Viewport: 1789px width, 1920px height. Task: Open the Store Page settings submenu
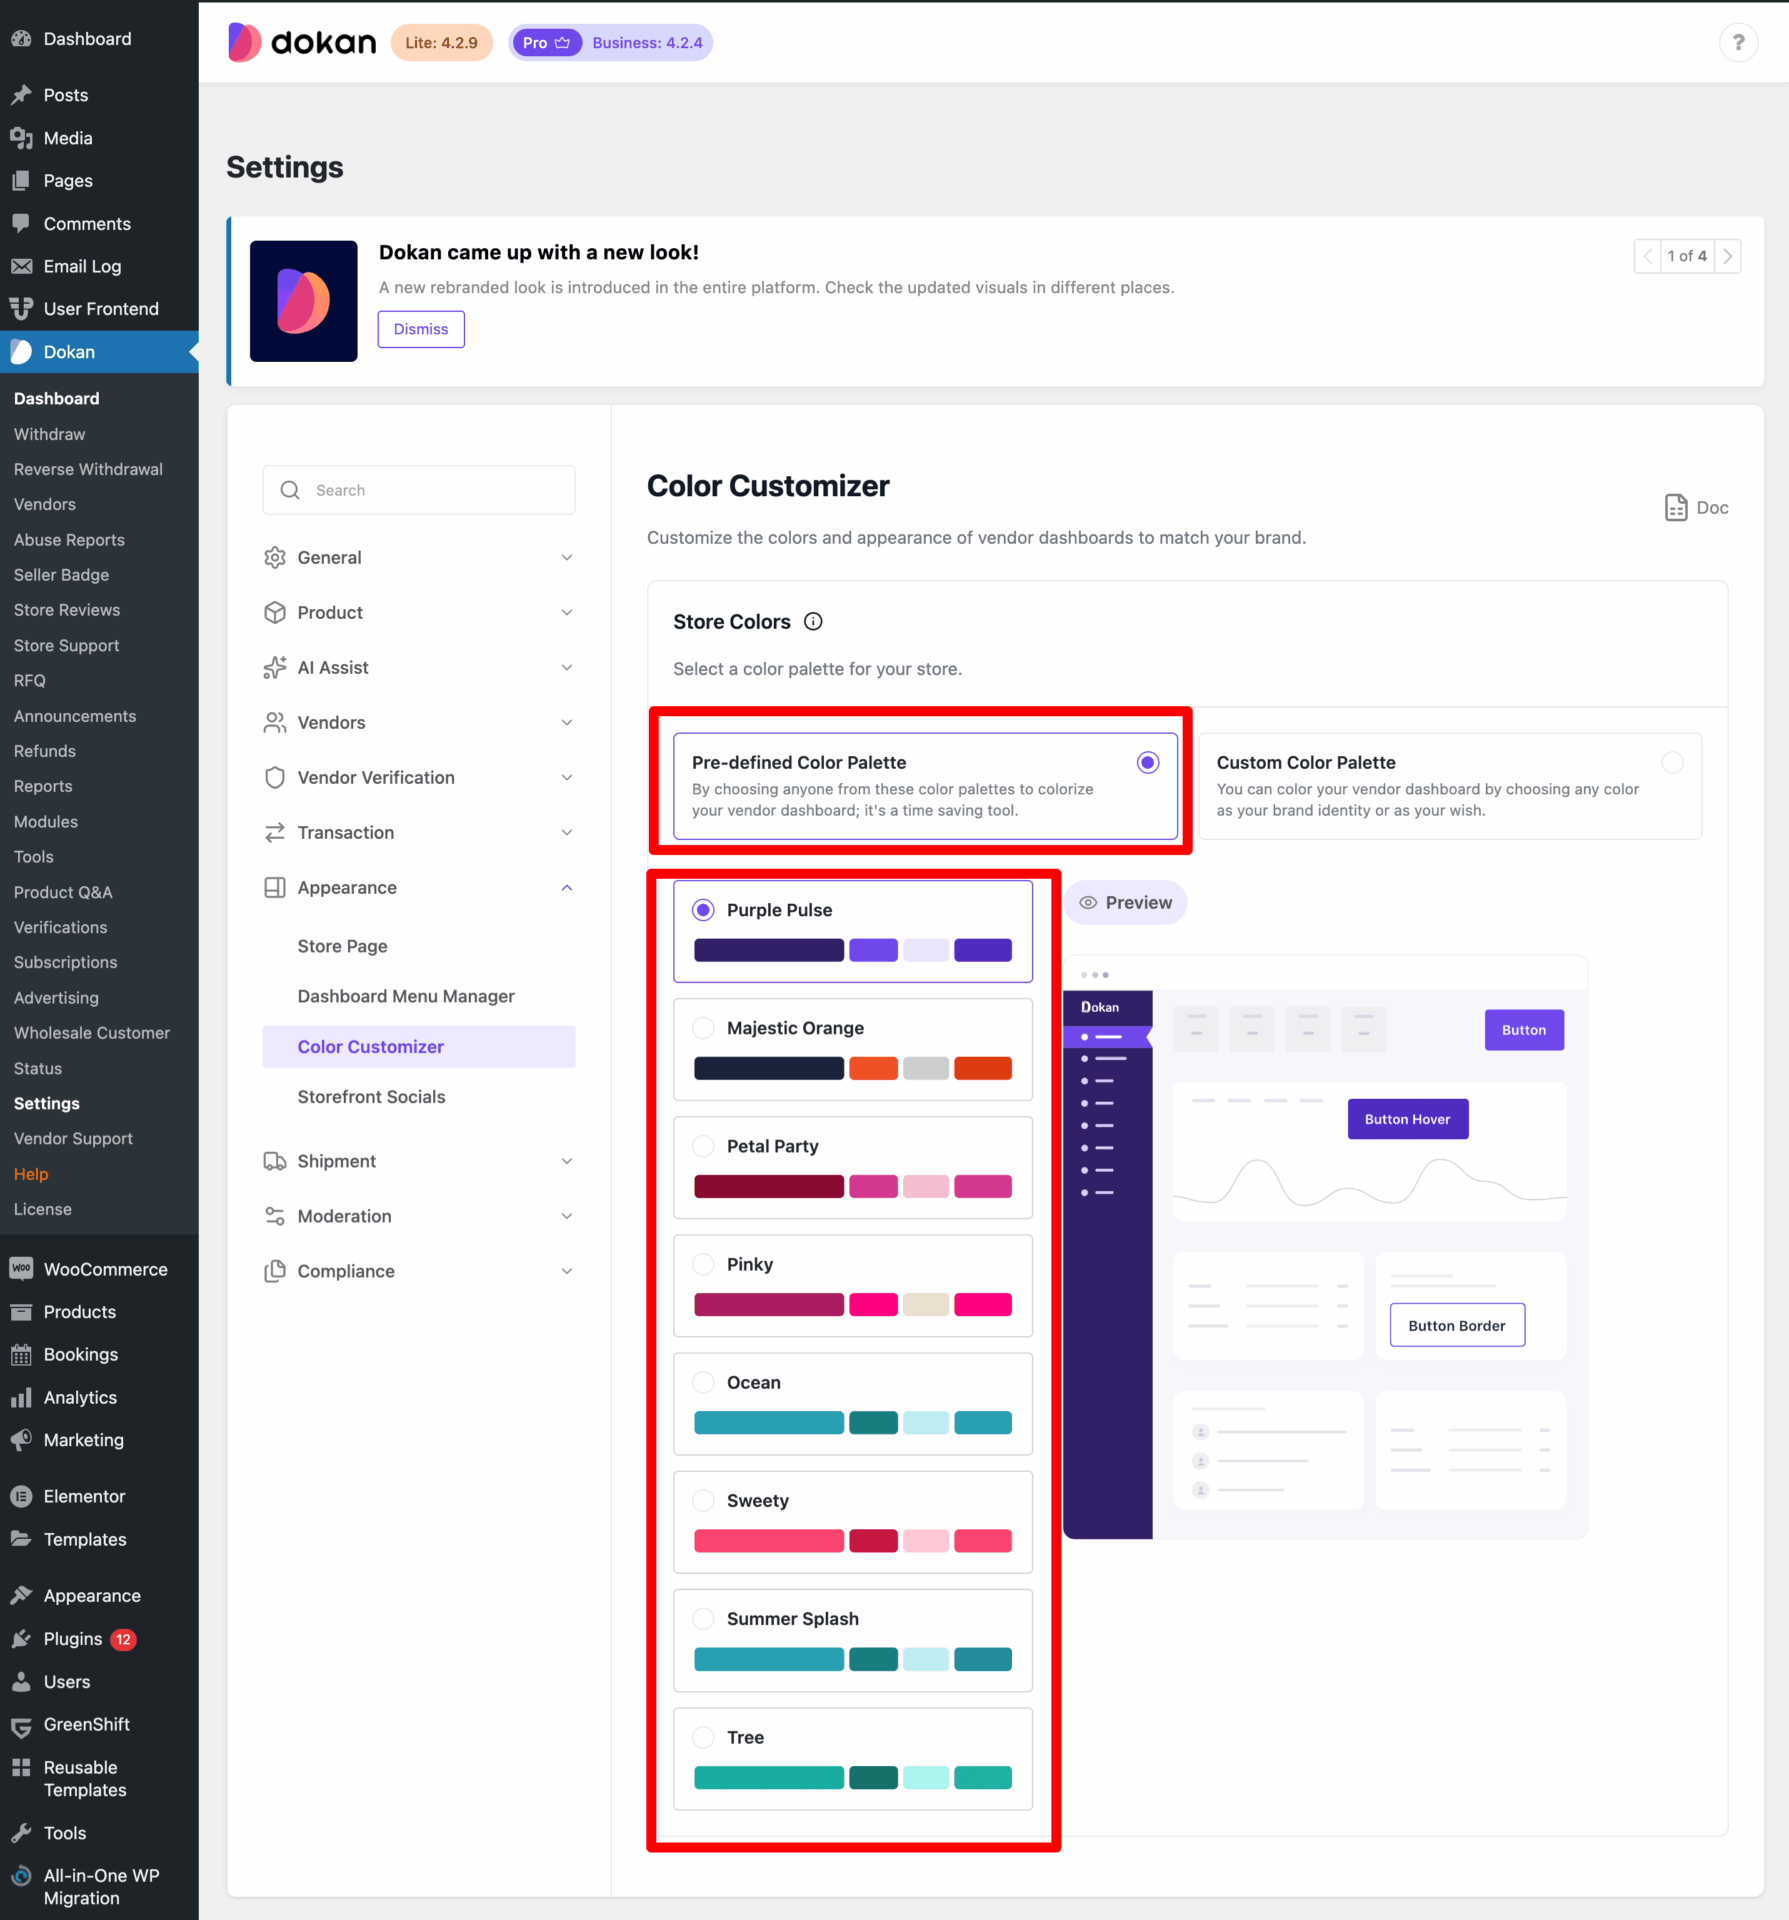[342, 946]
